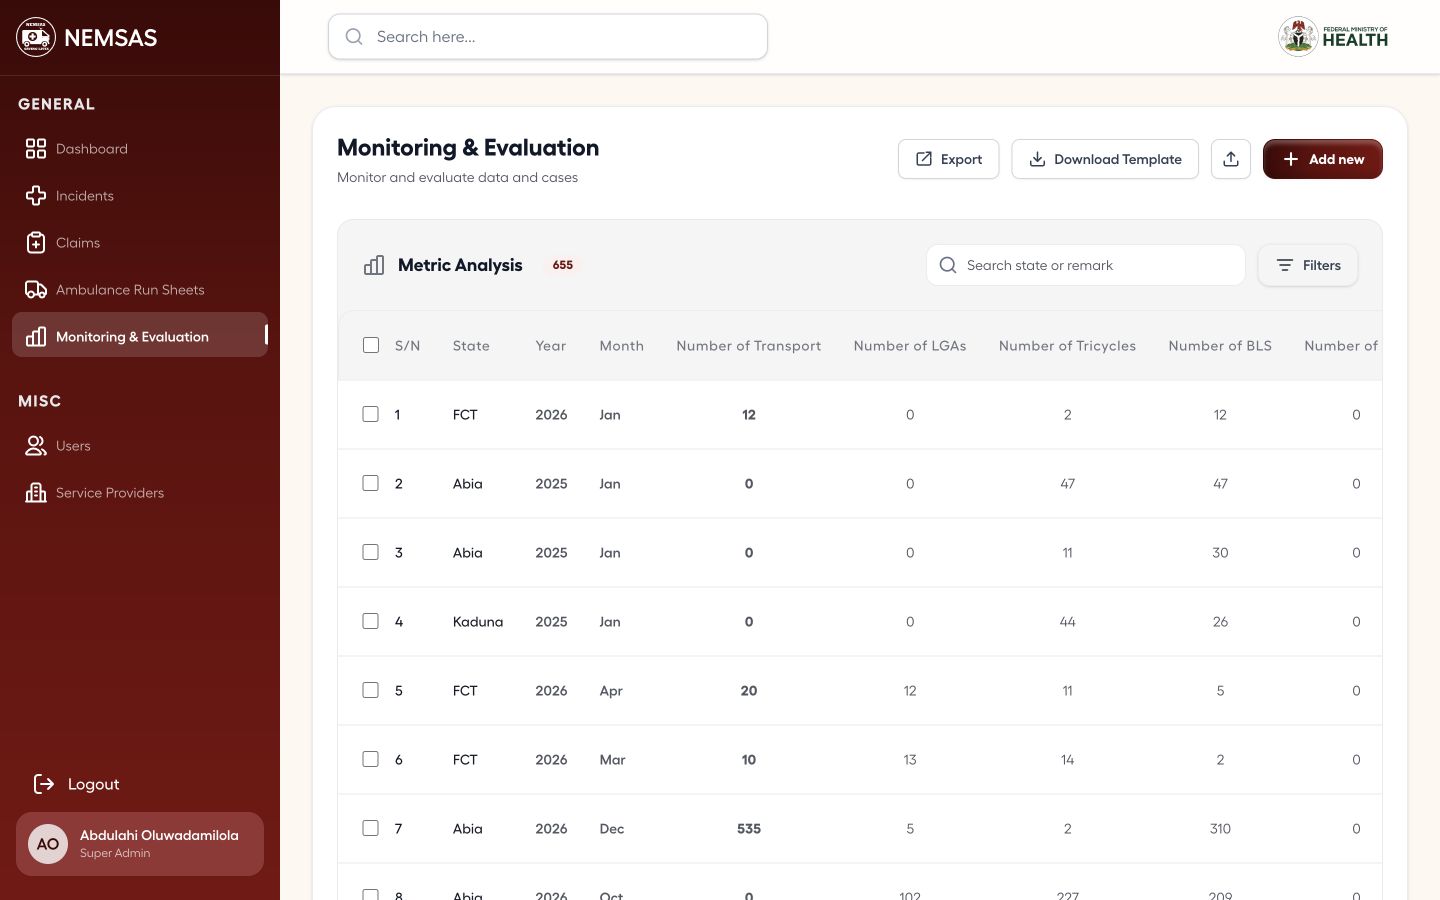Click the Federal Ministry of Health logo
Viewport: 1440px width, 900px height.
[1333, 37]
